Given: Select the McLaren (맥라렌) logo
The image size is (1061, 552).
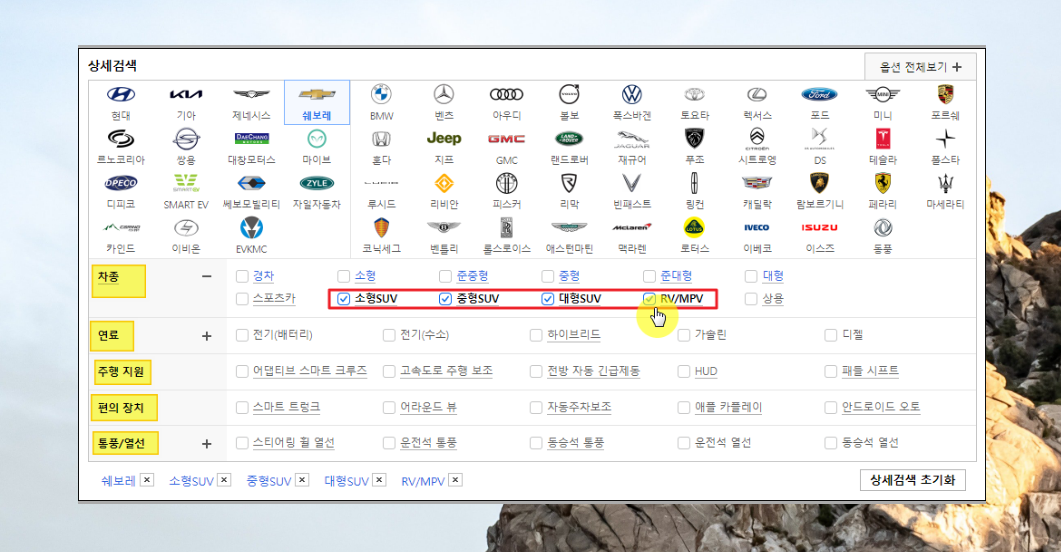Looking at the screenshot, I should coord(632,227).
